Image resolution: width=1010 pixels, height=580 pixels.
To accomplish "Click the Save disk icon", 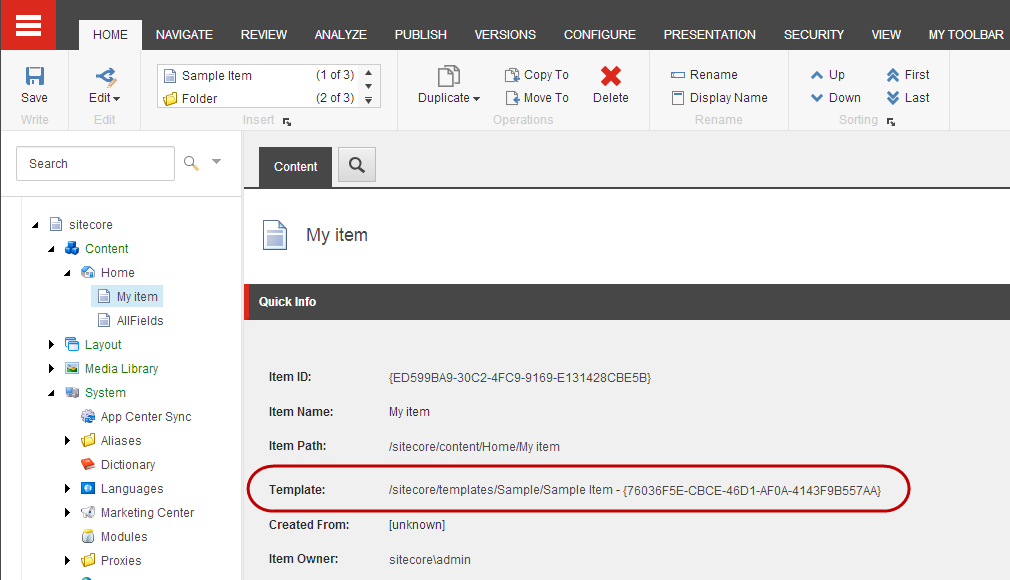I will point(35,76).
